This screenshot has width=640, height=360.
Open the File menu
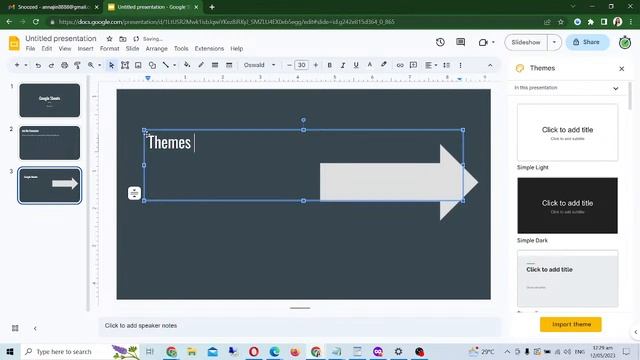point(30,49)
